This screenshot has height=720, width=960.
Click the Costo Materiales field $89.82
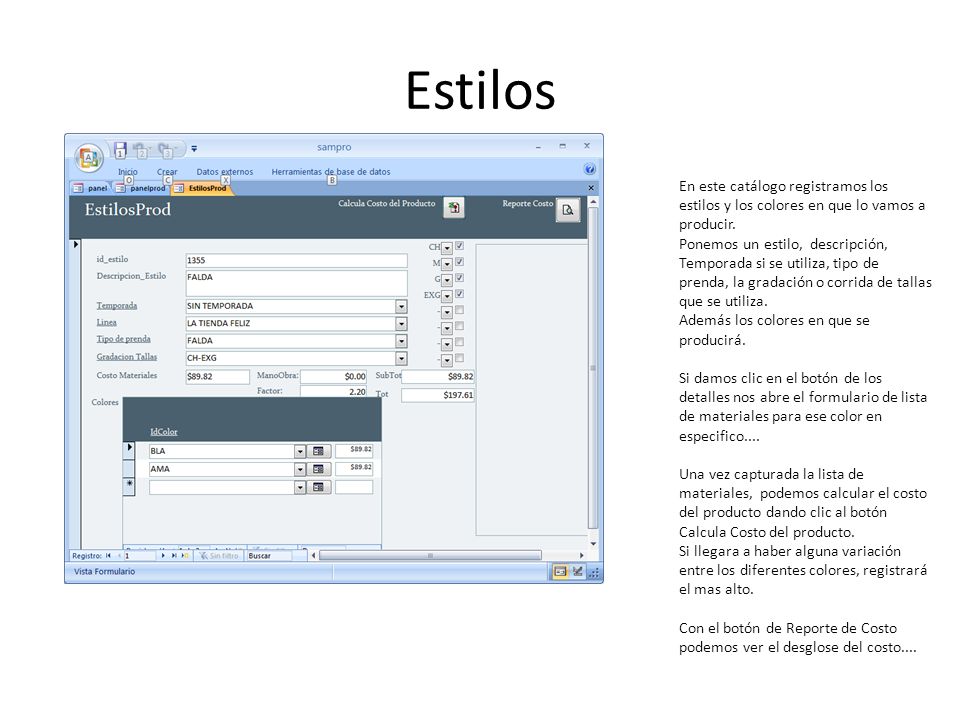217,377
